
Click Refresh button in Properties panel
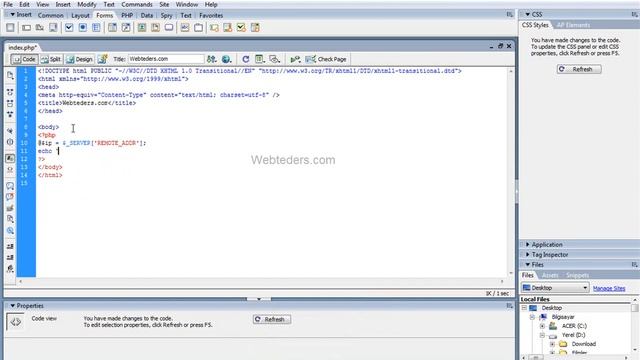pyautogui.click(x=271, y=319)
